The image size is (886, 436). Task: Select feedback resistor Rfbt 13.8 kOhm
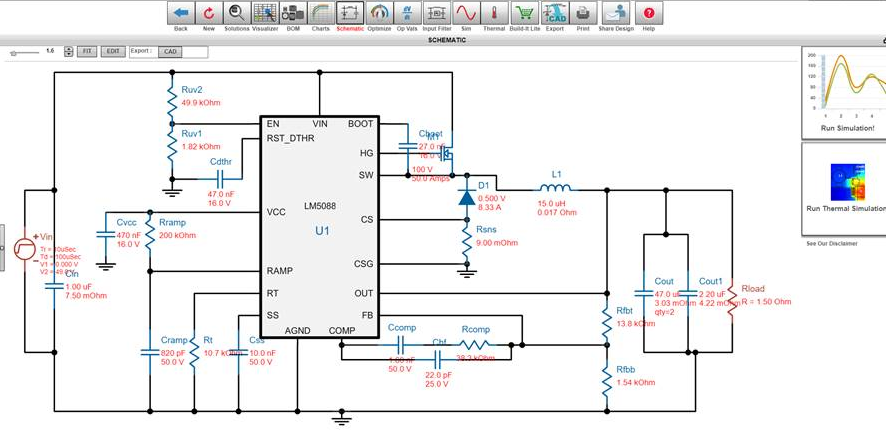(x=606, y=323)
